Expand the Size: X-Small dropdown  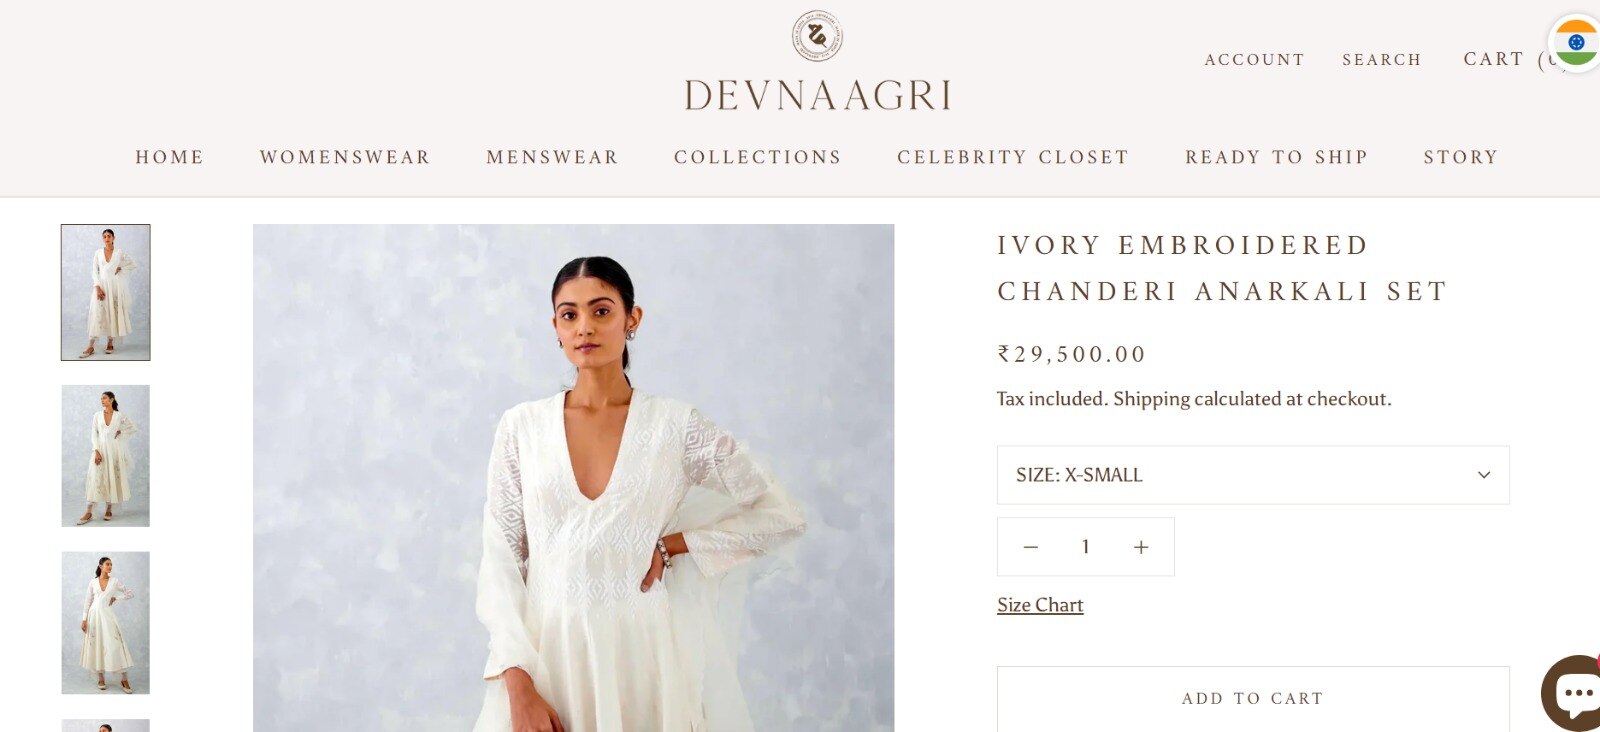[1253, 475]
